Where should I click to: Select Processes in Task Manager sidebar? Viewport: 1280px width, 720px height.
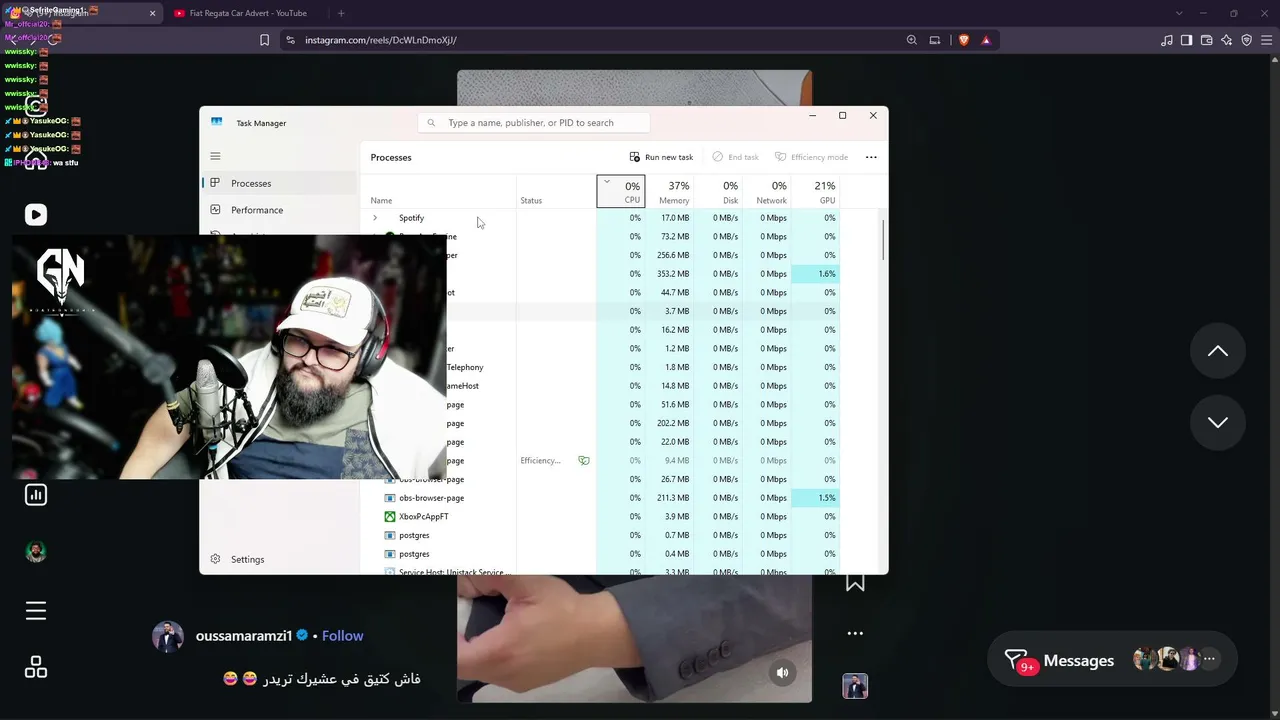[x=279, y=183]
